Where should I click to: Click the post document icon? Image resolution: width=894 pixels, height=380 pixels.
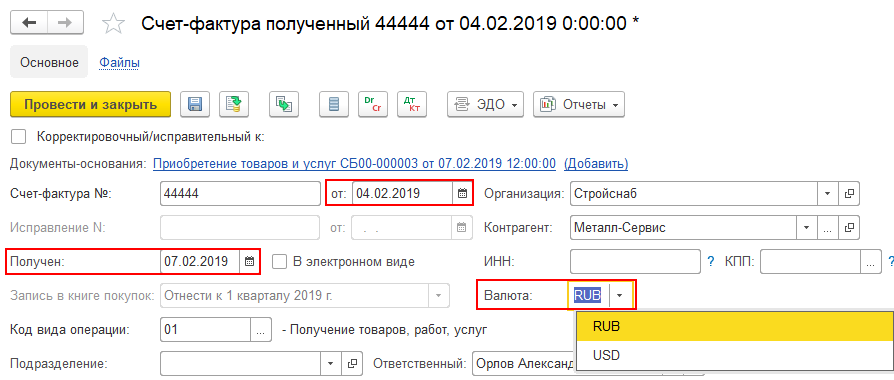[234, 104]
